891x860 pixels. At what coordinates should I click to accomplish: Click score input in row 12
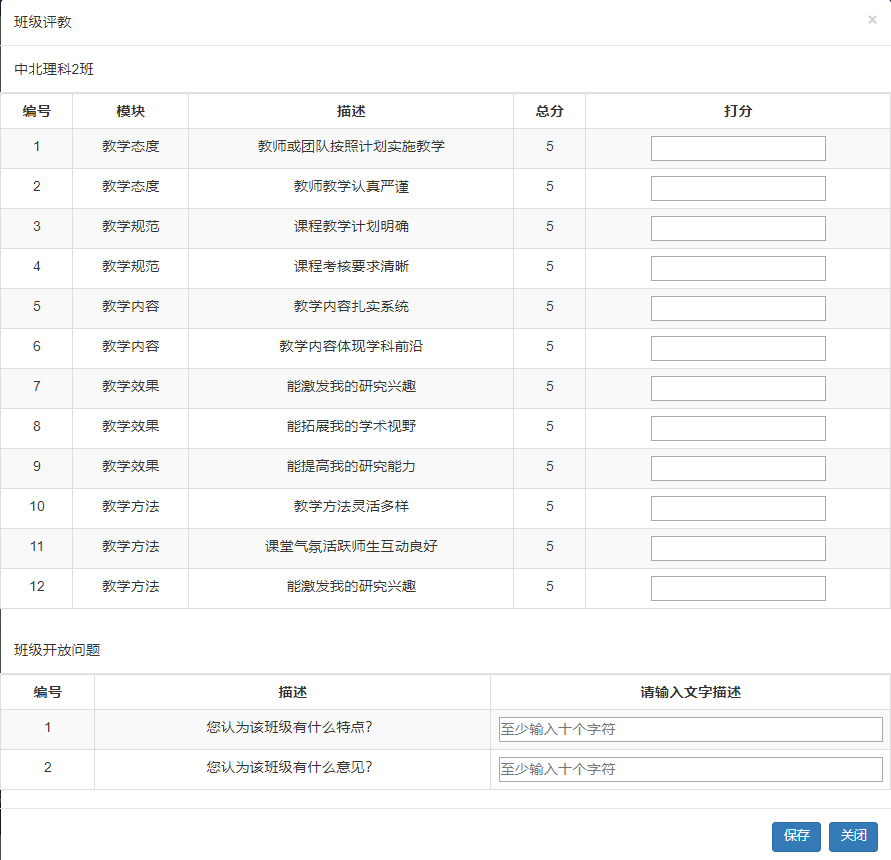tap(738, 588)
